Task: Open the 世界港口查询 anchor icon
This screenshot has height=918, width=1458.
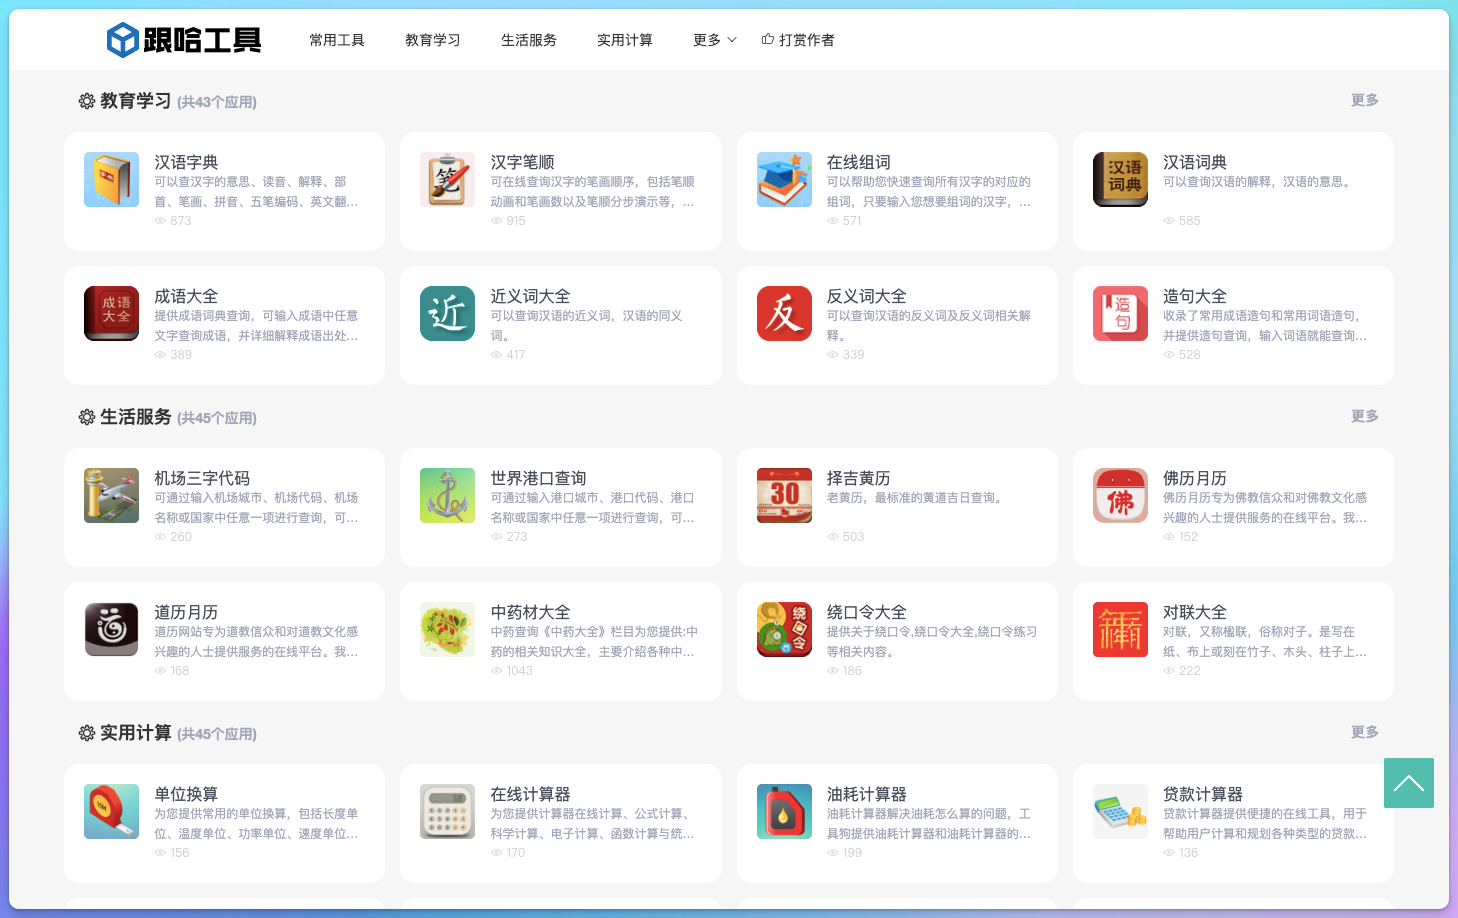Action: pos(447,496)
